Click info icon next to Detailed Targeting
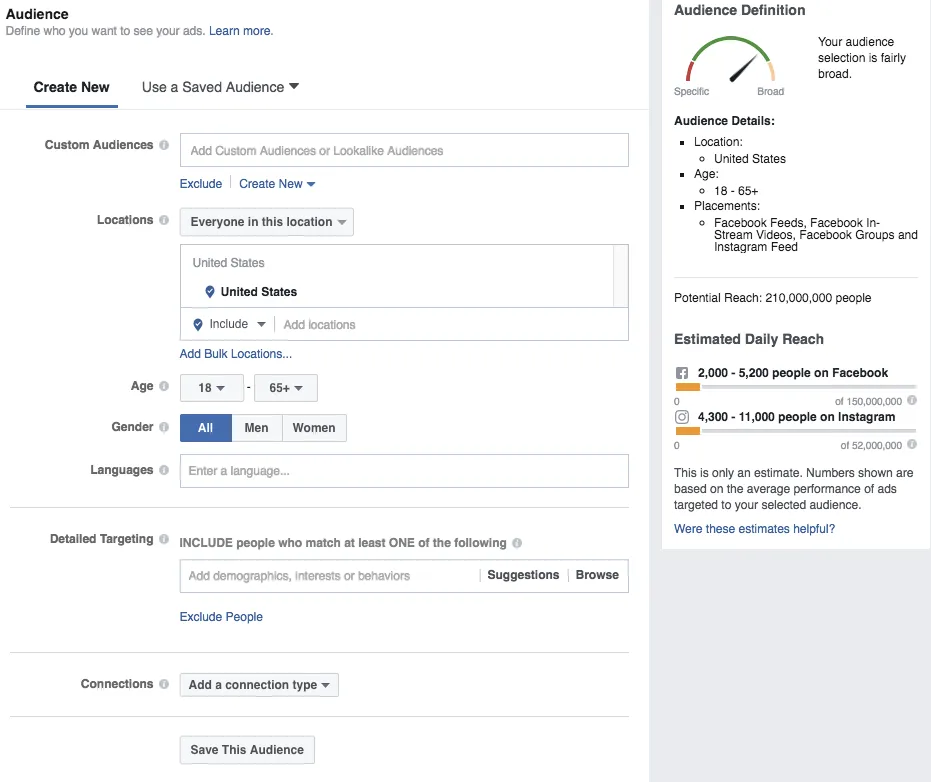 [164, 539]
